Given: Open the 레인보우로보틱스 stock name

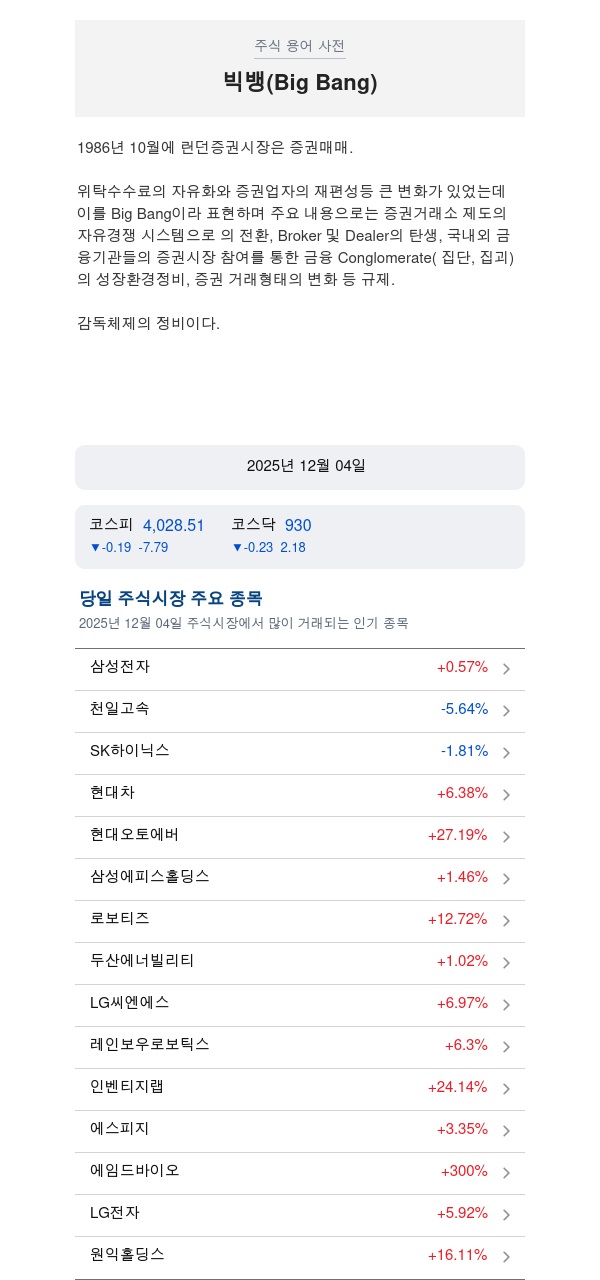Looking at the screenshot, I should [150, 1044].
